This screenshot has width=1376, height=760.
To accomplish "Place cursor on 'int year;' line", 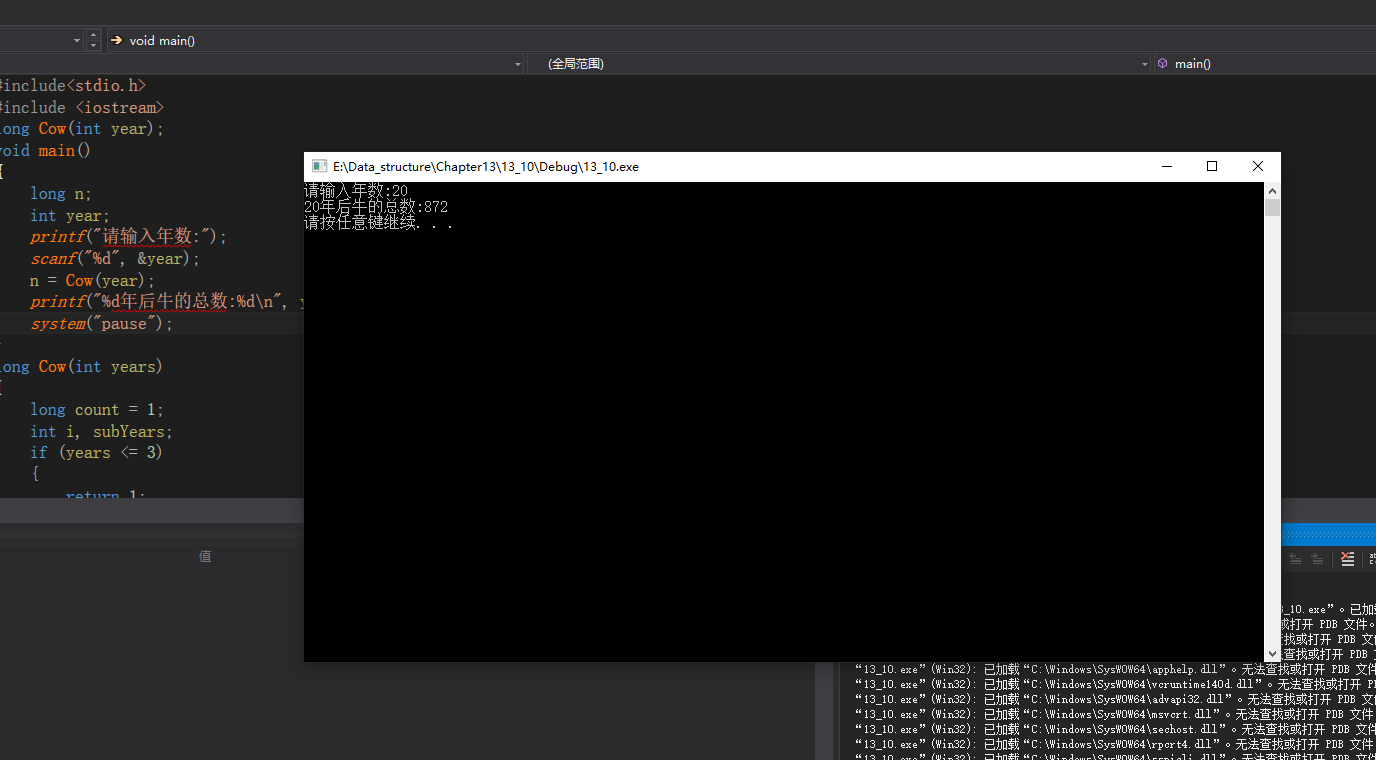I will [70, 216].
